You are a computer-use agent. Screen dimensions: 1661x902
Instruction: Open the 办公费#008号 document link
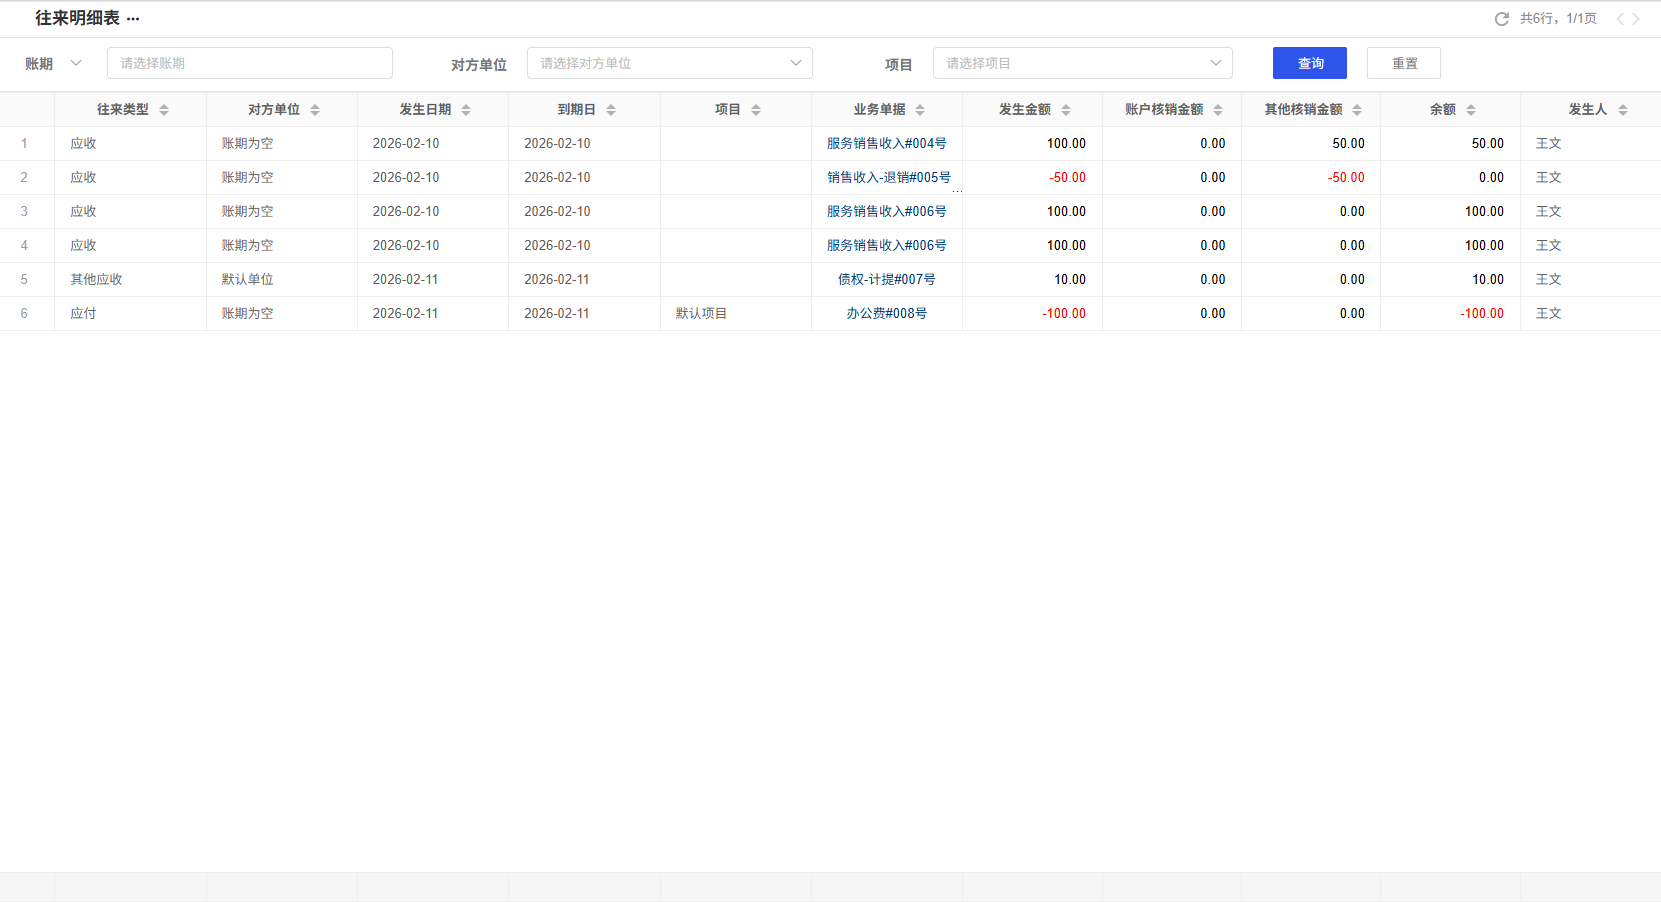886,314
